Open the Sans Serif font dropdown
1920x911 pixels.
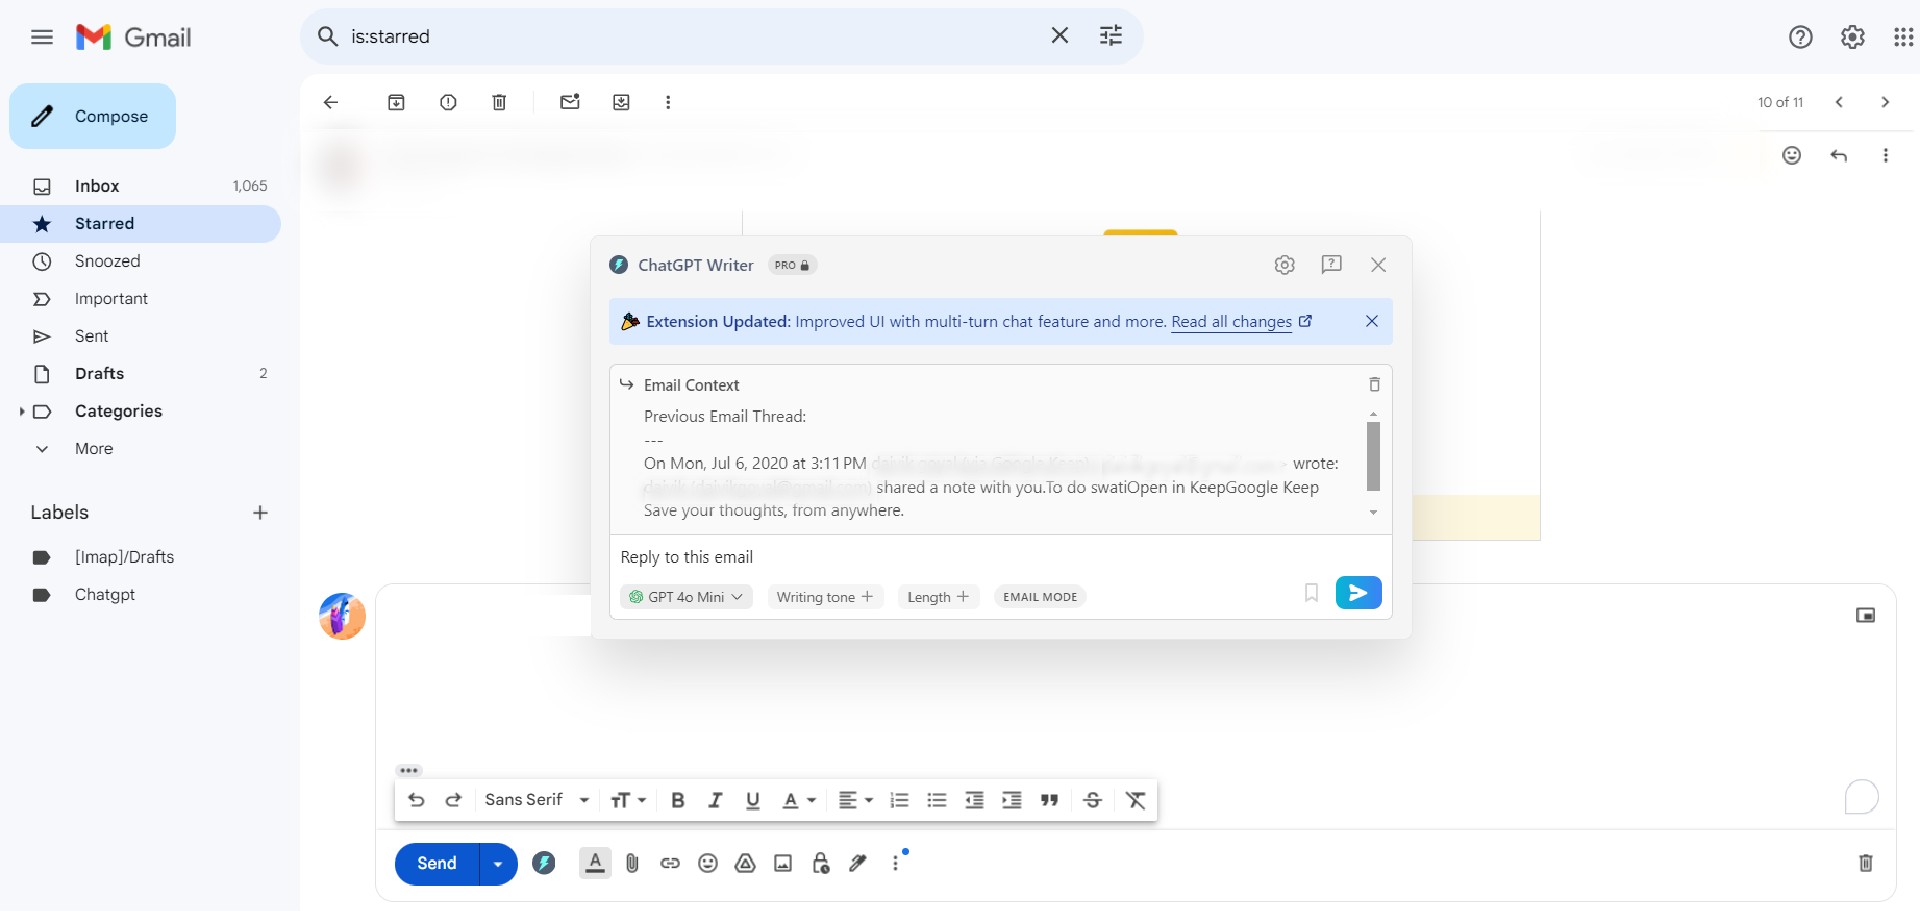coord(537,800)
